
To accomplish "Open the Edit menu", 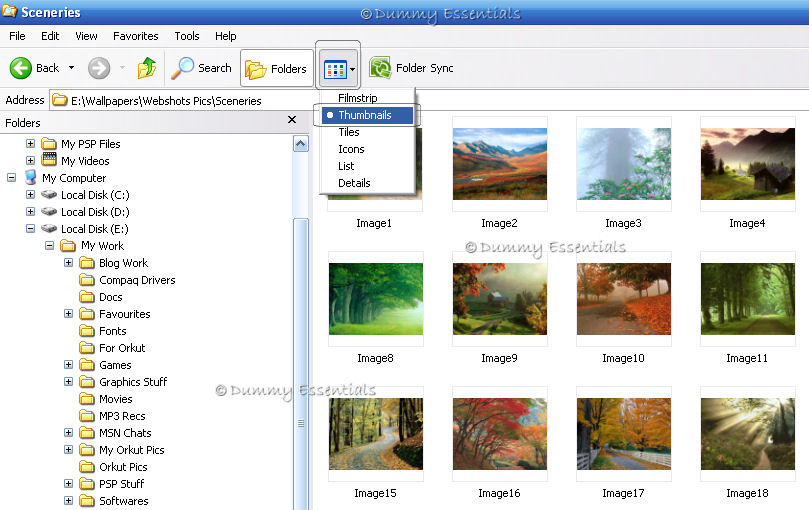I will pos(50,36).
